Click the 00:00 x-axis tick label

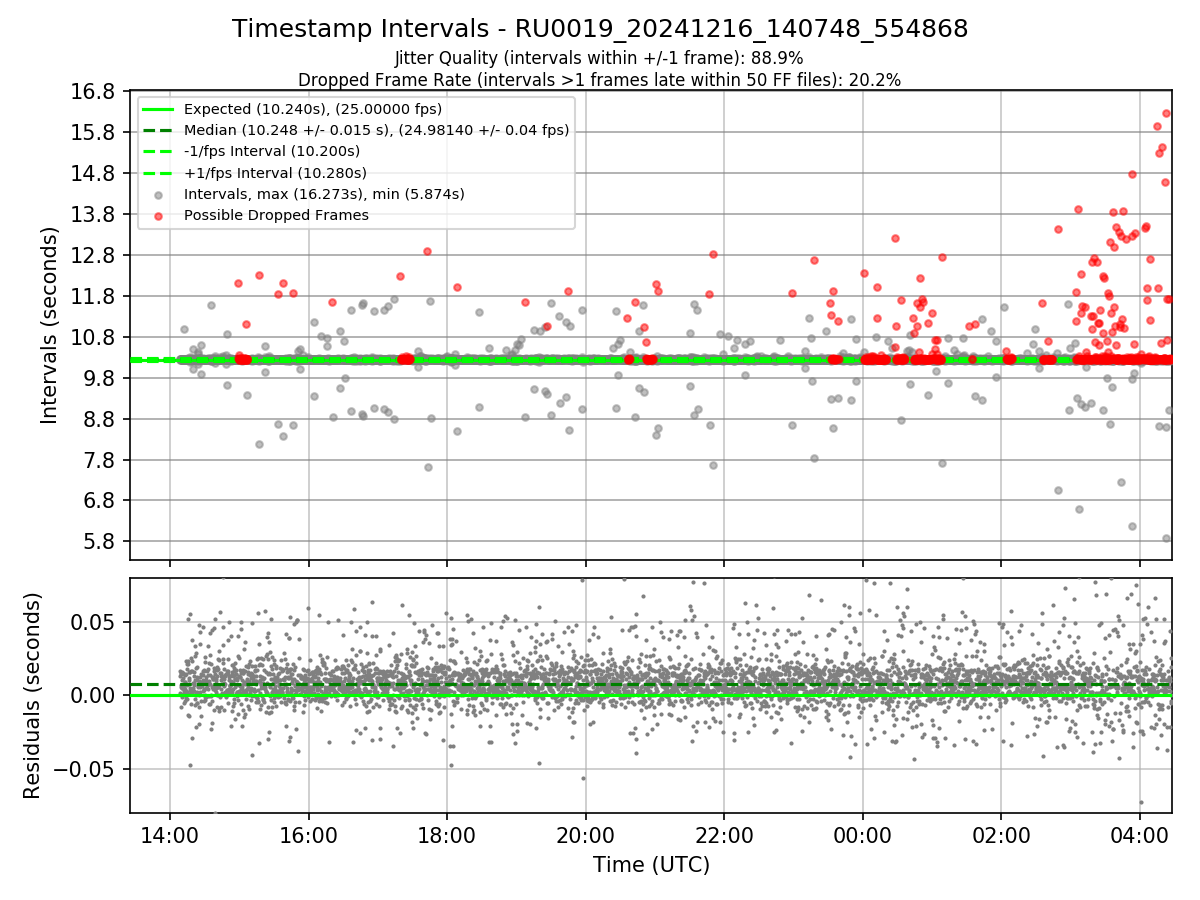(863, 834)
